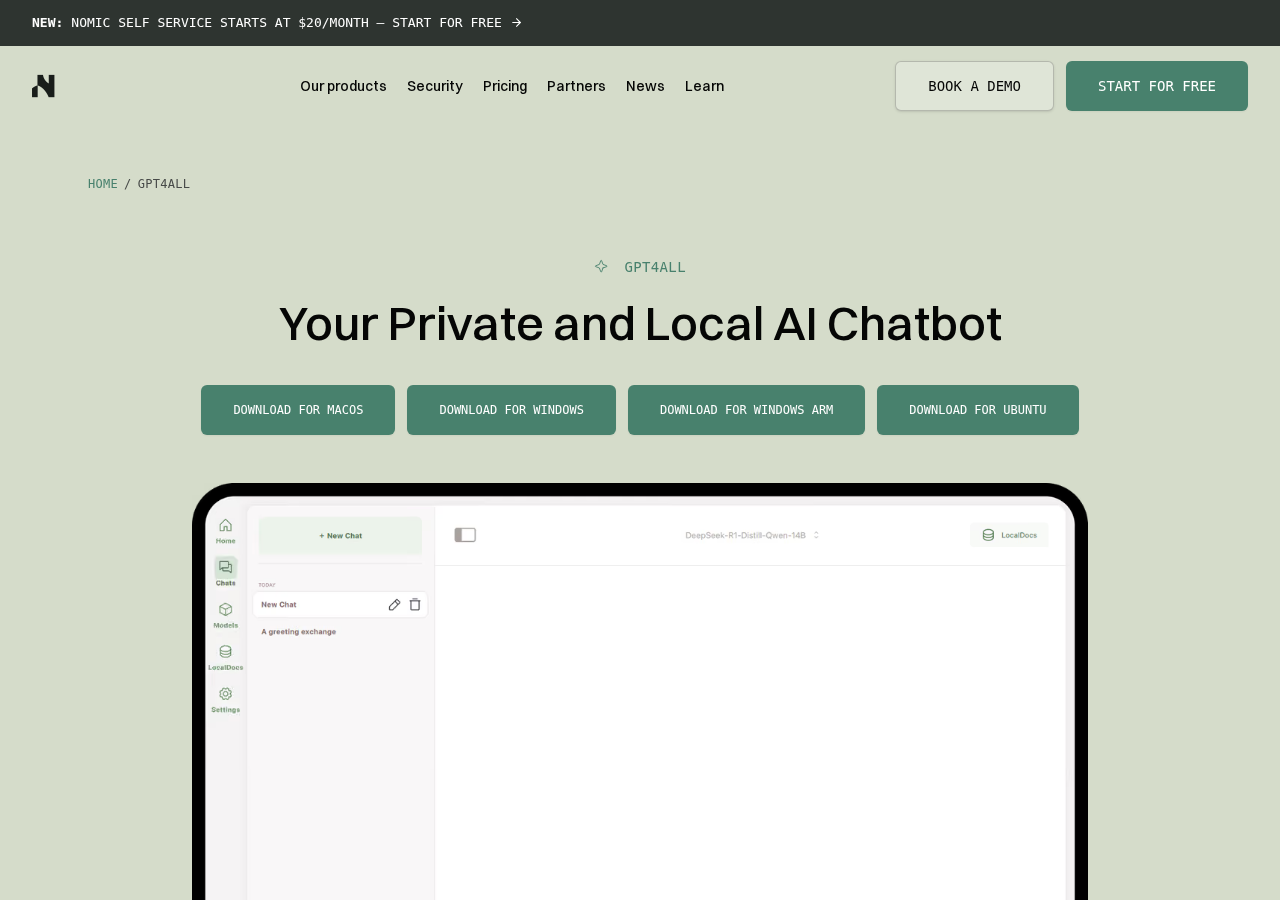The height and width of the screenshot is (900, 1280).
Task: Click the arrow in the announcement banner
Action: (x=517, y=22)
